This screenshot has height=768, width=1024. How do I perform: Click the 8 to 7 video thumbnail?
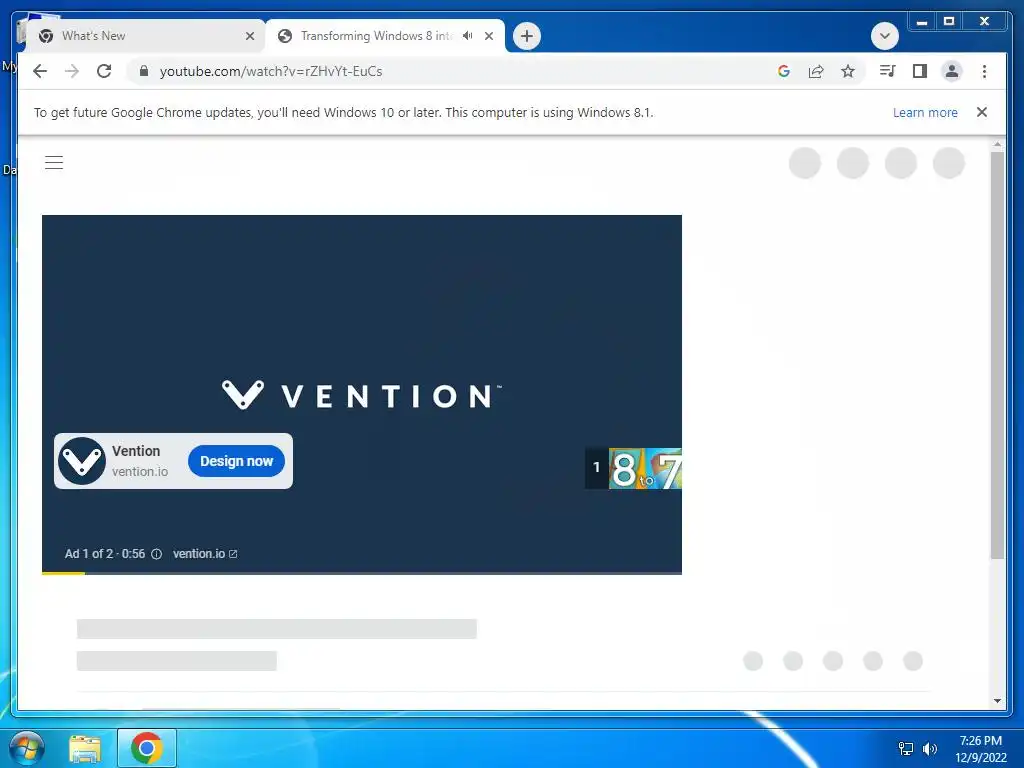pos(645,468)
